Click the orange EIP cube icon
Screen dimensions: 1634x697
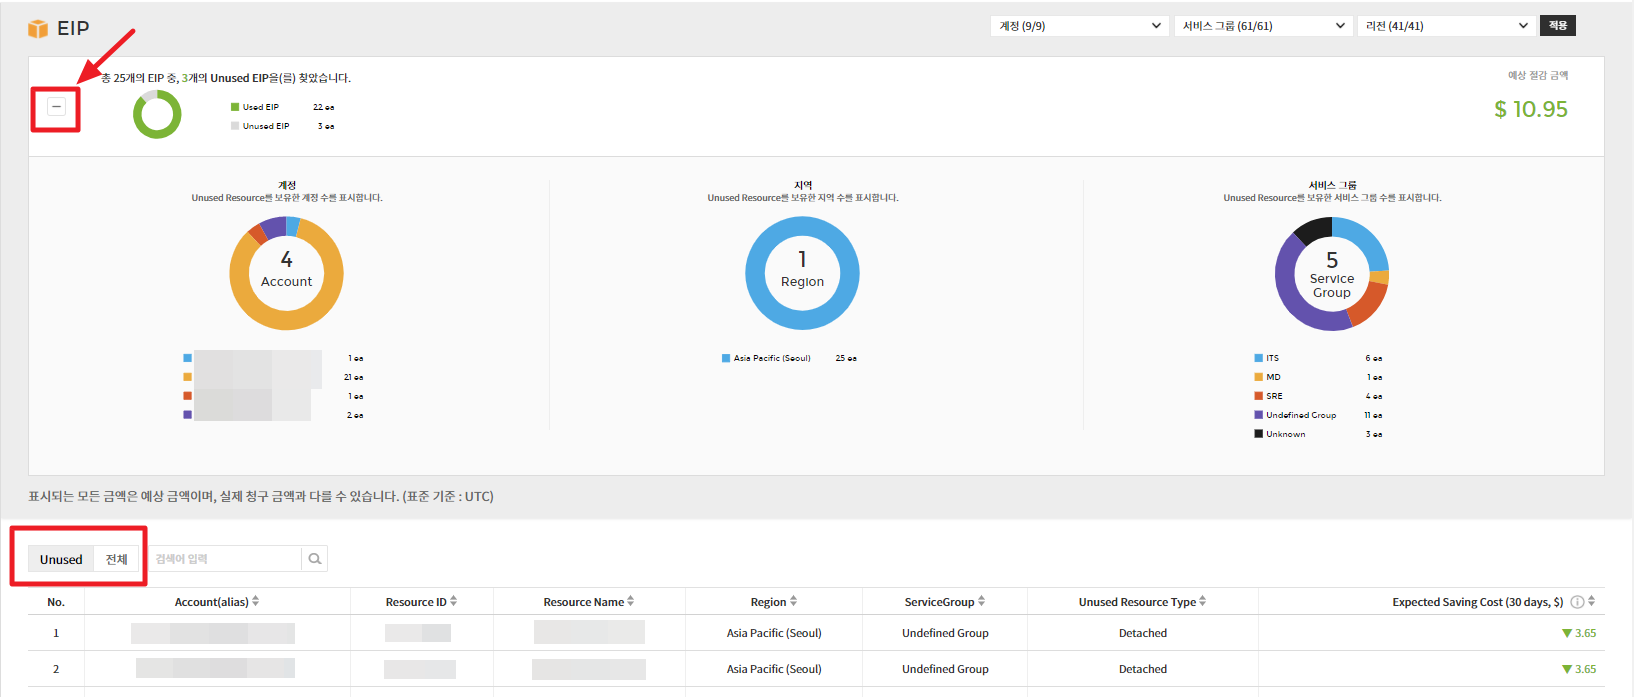(38, 29)
